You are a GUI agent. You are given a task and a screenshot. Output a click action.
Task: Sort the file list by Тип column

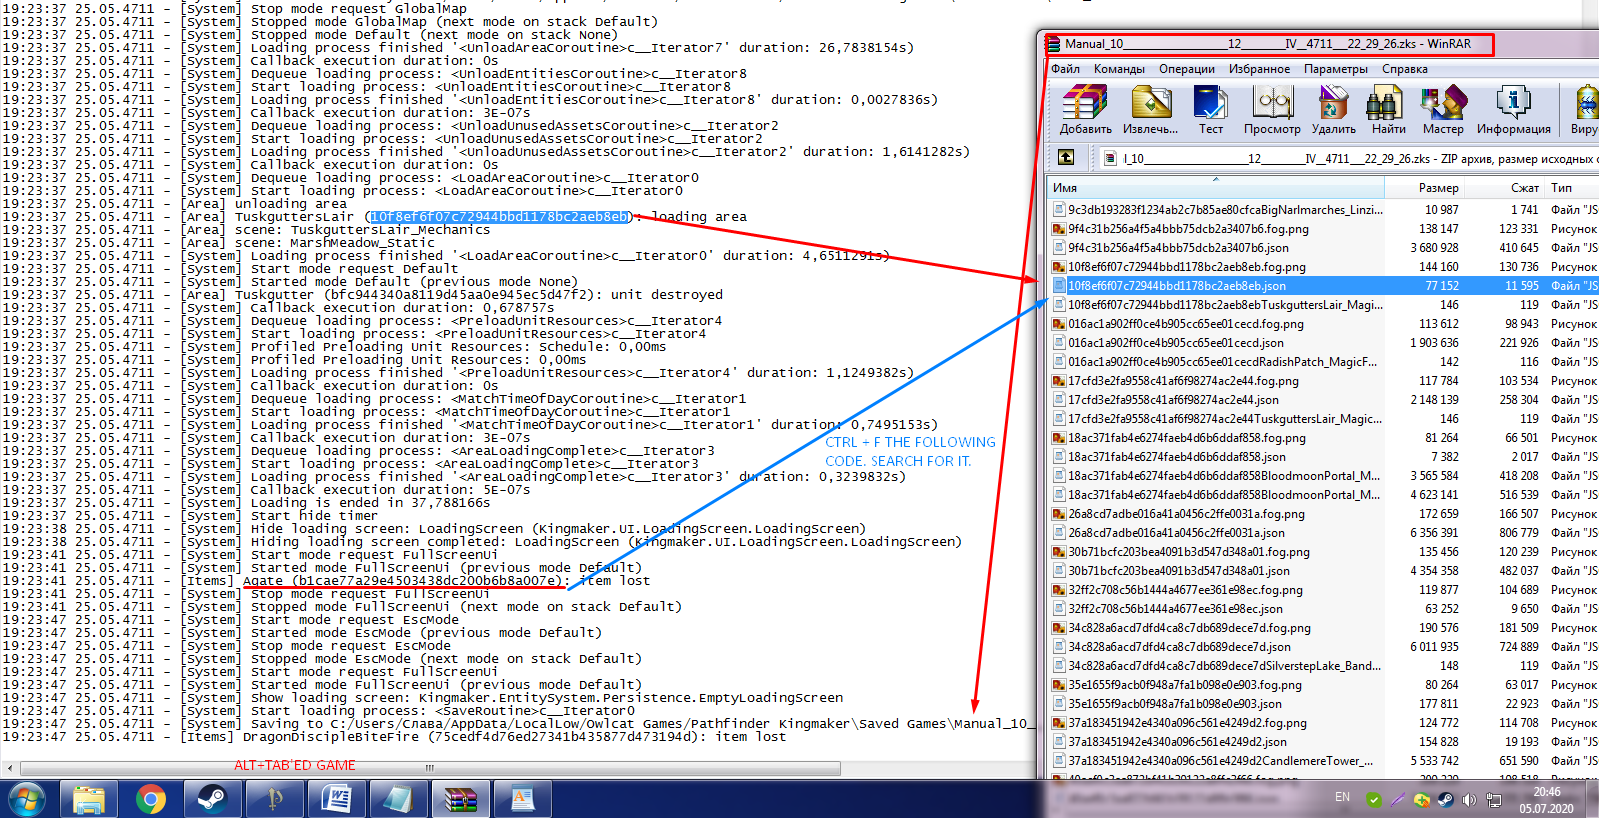[1572, 188]
